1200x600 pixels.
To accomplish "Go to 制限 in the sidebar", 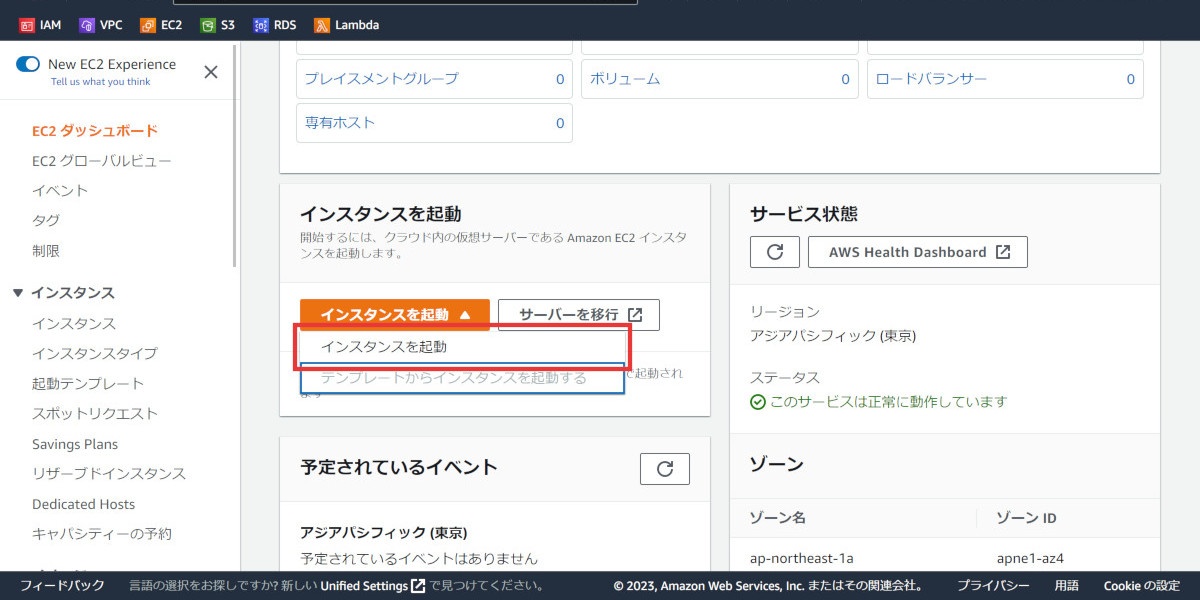I will coord(46,251).
